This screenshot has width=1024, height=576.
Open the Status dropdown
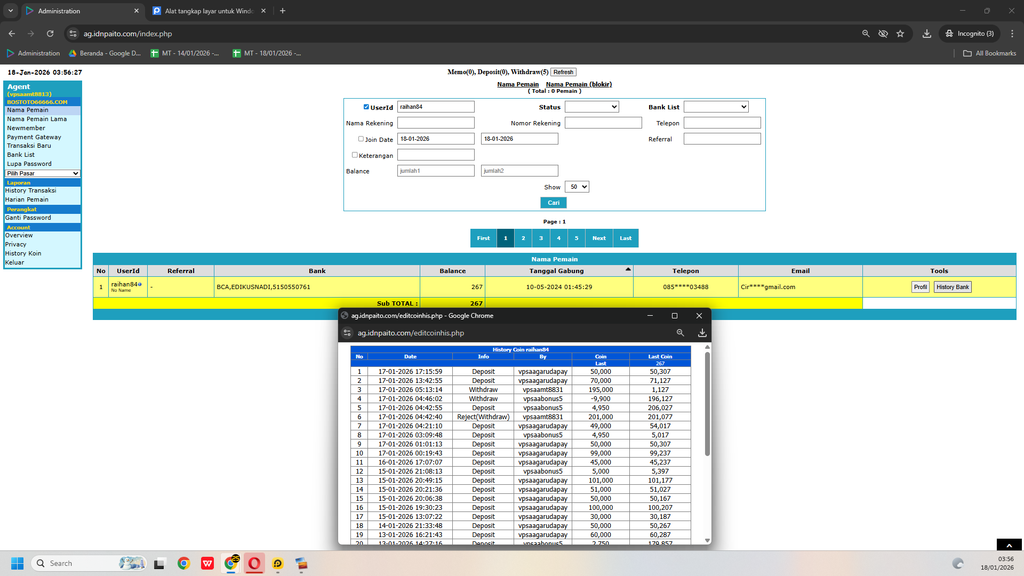pos(592,106)
